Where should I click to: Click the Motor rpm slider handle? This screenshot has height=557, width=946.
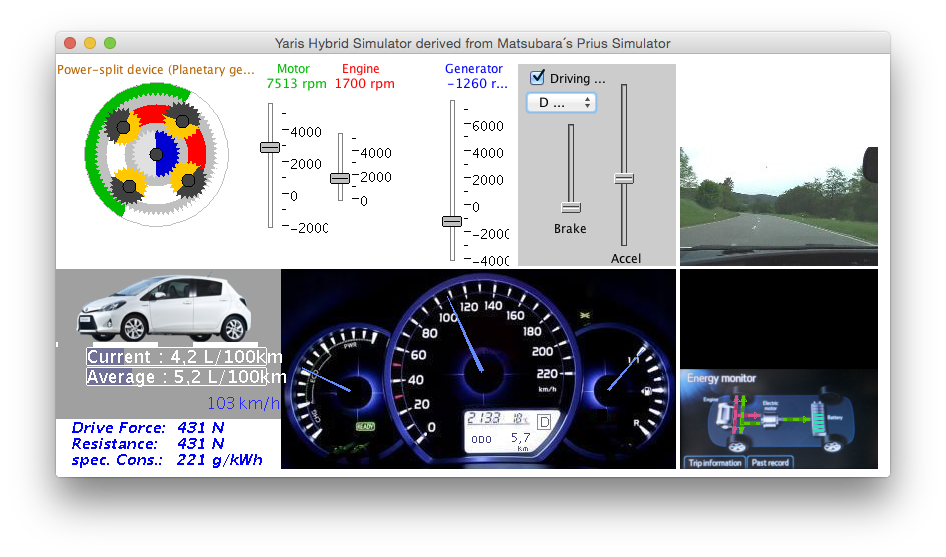pyautogui.click(x=270, y=147)
